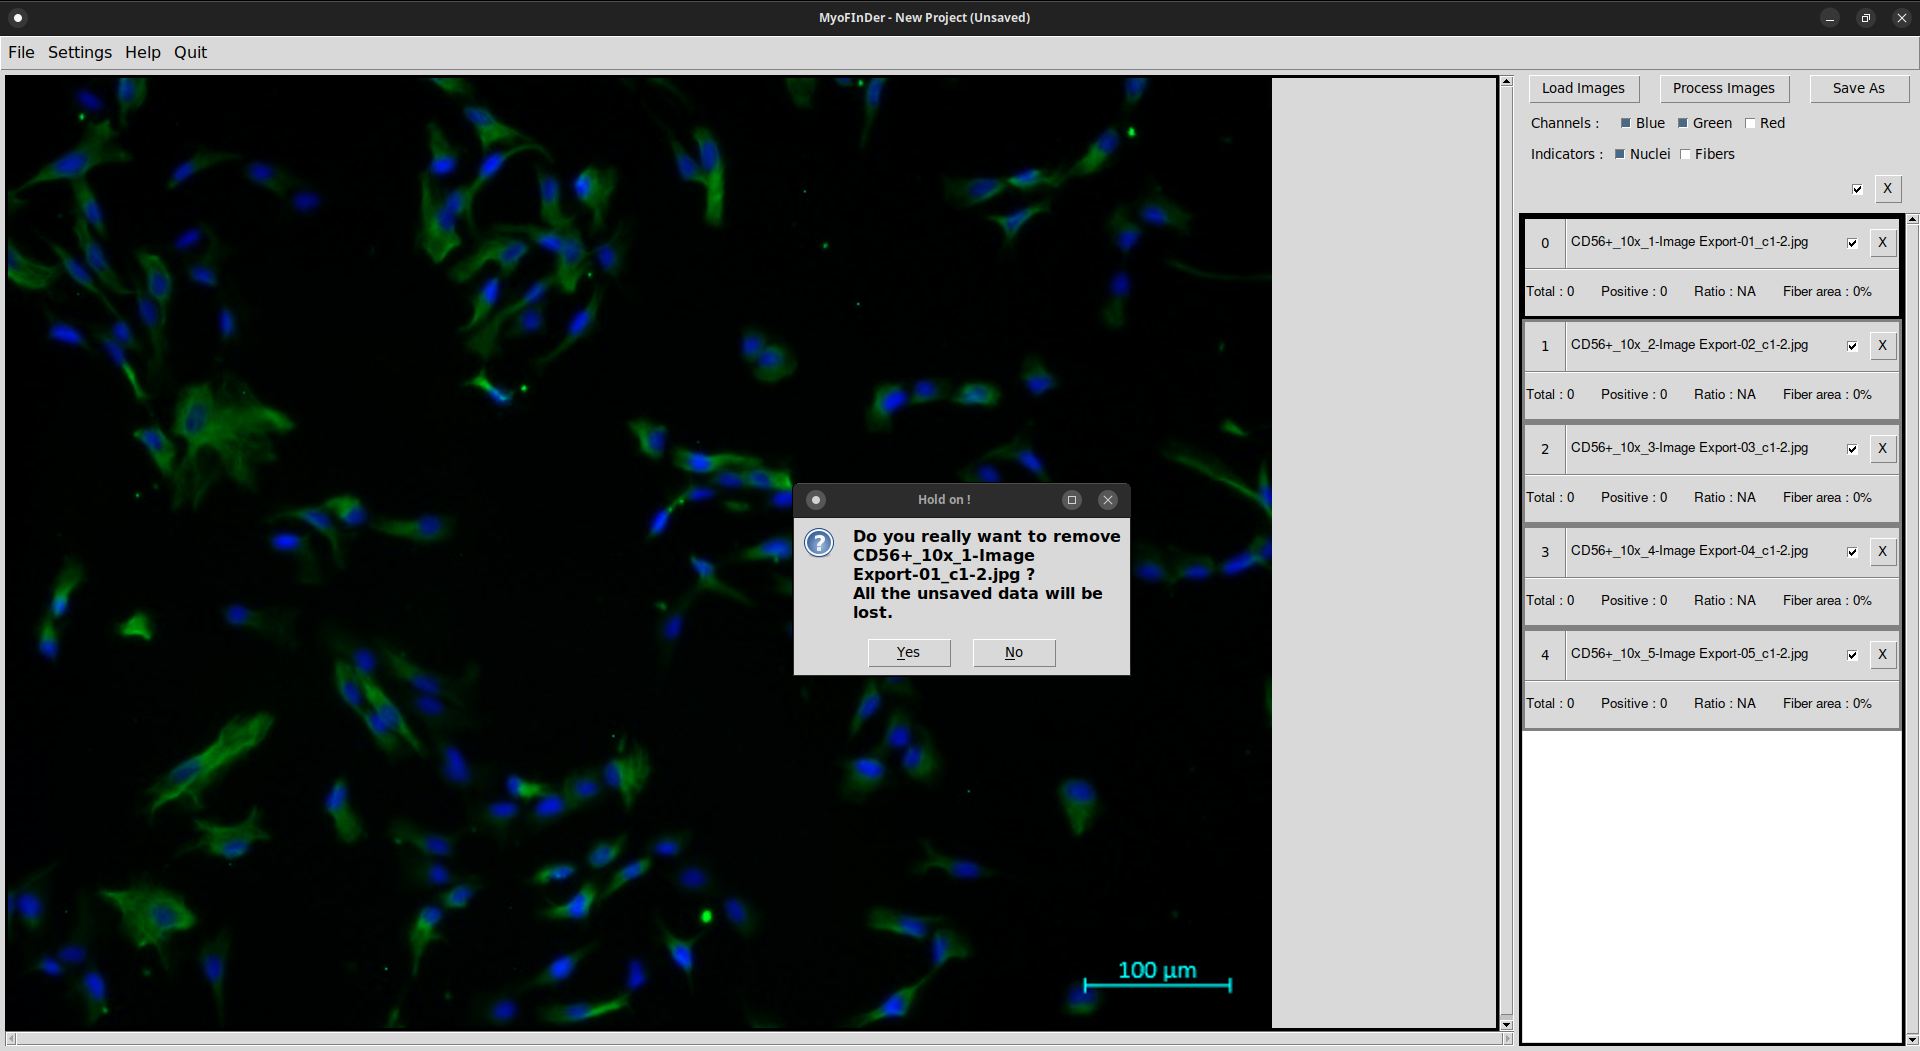Click the right arrow of the image viewer's horizontal scrollbar
The width and height of the screenshot is (1920, 1051).
(x=1507, y=1039)
